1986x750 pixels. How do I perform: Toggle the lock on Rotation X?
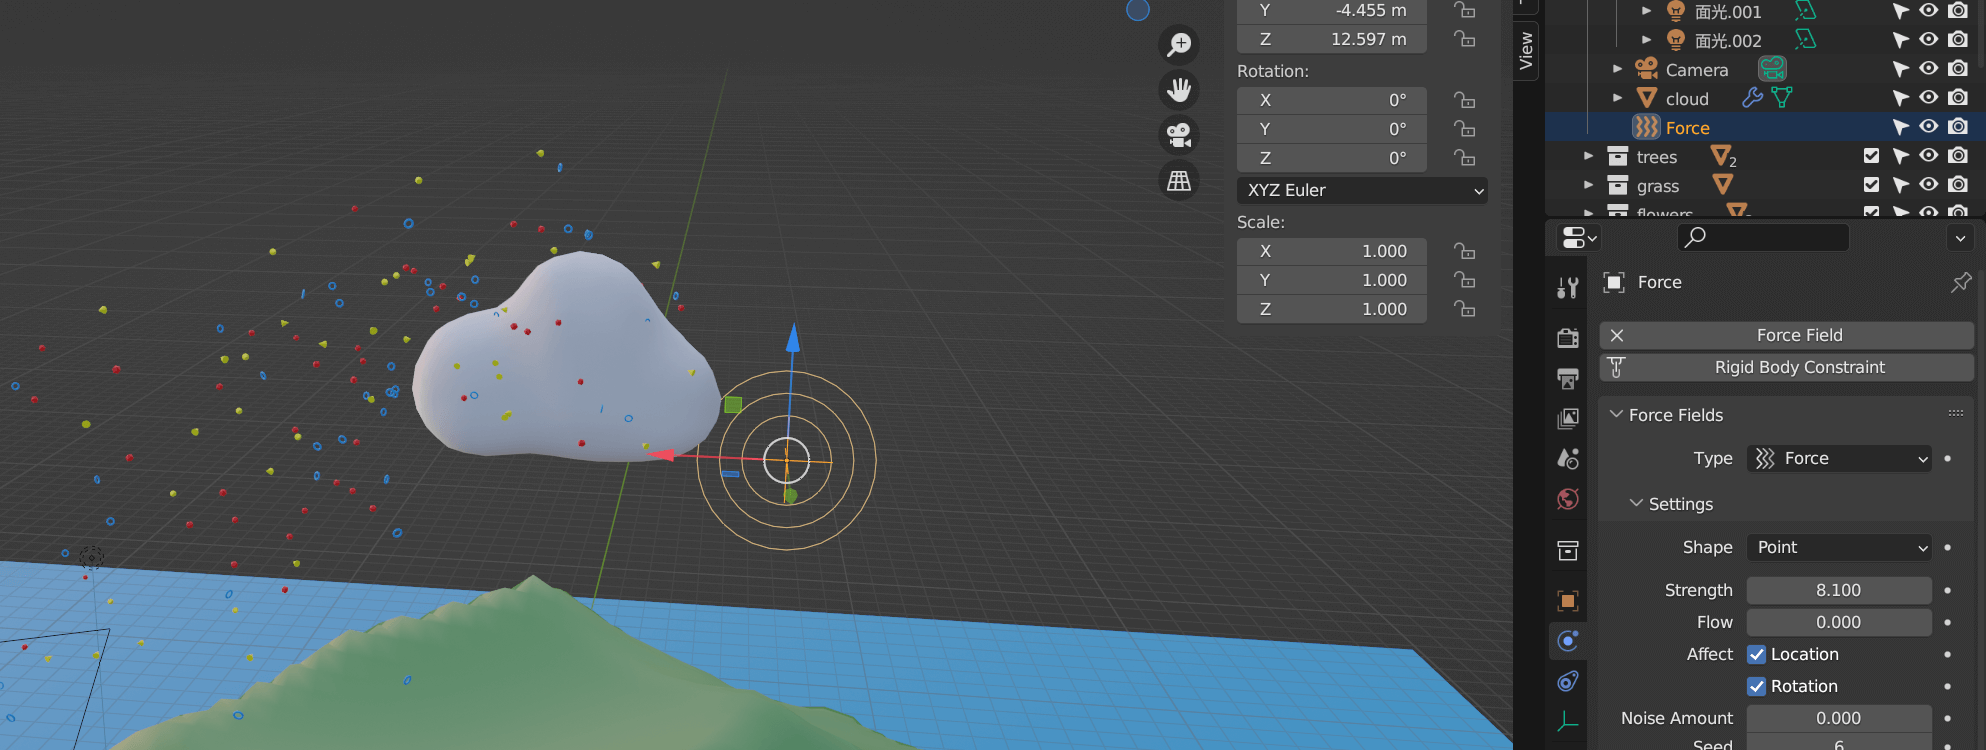tap(1465, 100)
